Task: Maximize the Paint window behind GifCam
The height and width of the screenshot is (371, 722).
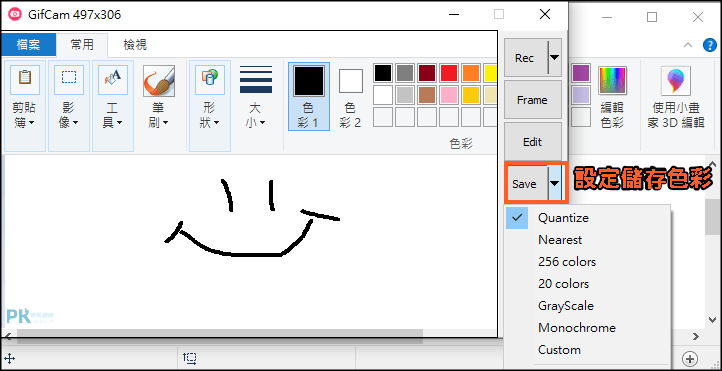Action: (x=652, y=17)
